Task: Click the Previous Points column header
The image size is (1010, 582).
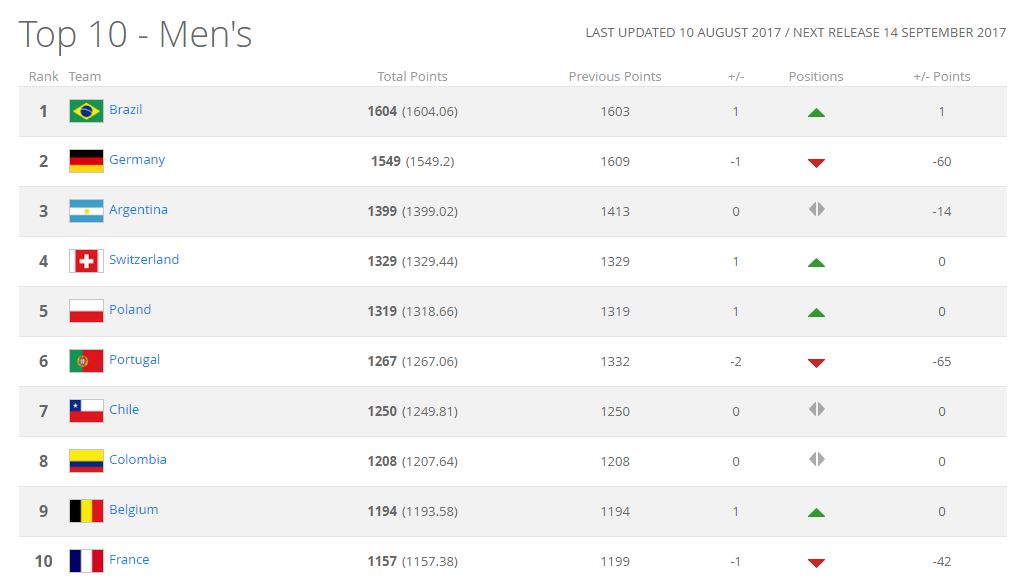Action: (615, 77)
